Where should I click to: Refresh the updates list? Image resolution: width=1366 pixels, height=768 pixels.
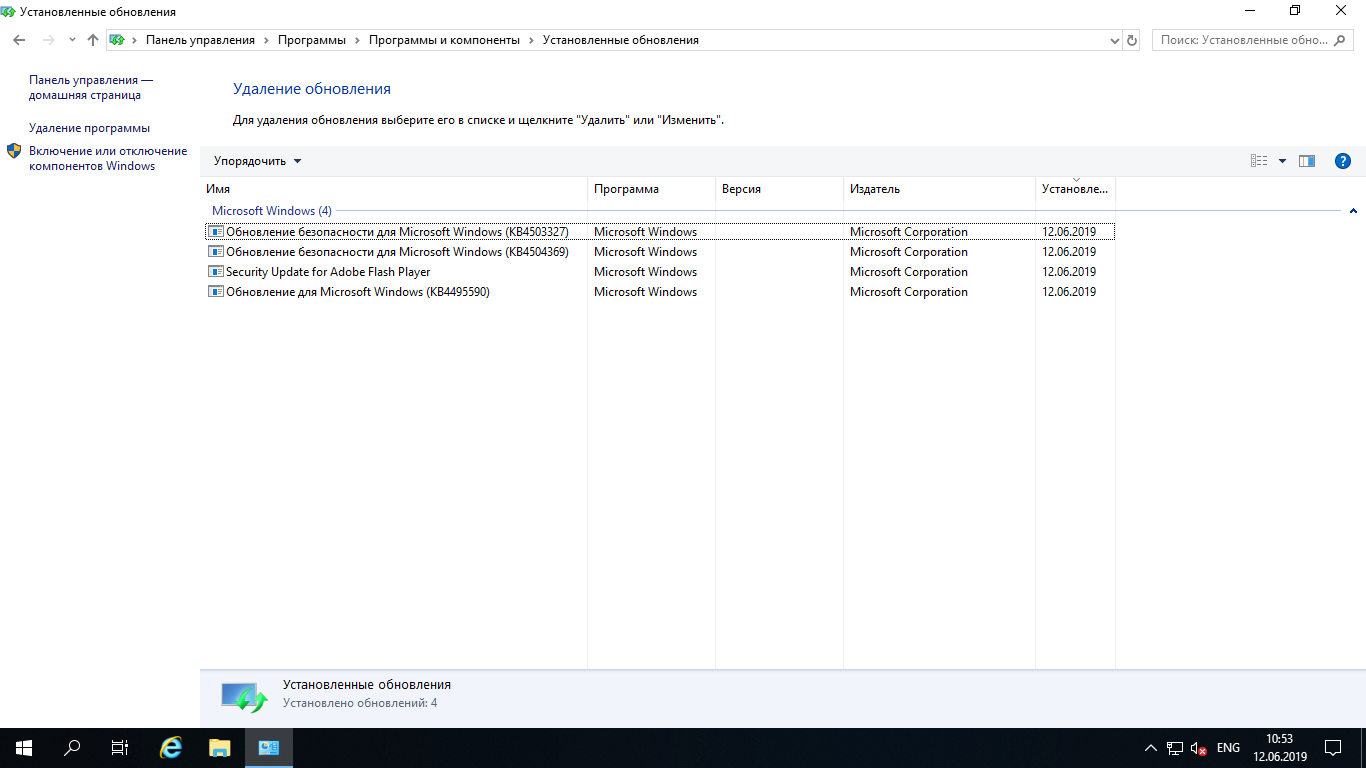1132,40
